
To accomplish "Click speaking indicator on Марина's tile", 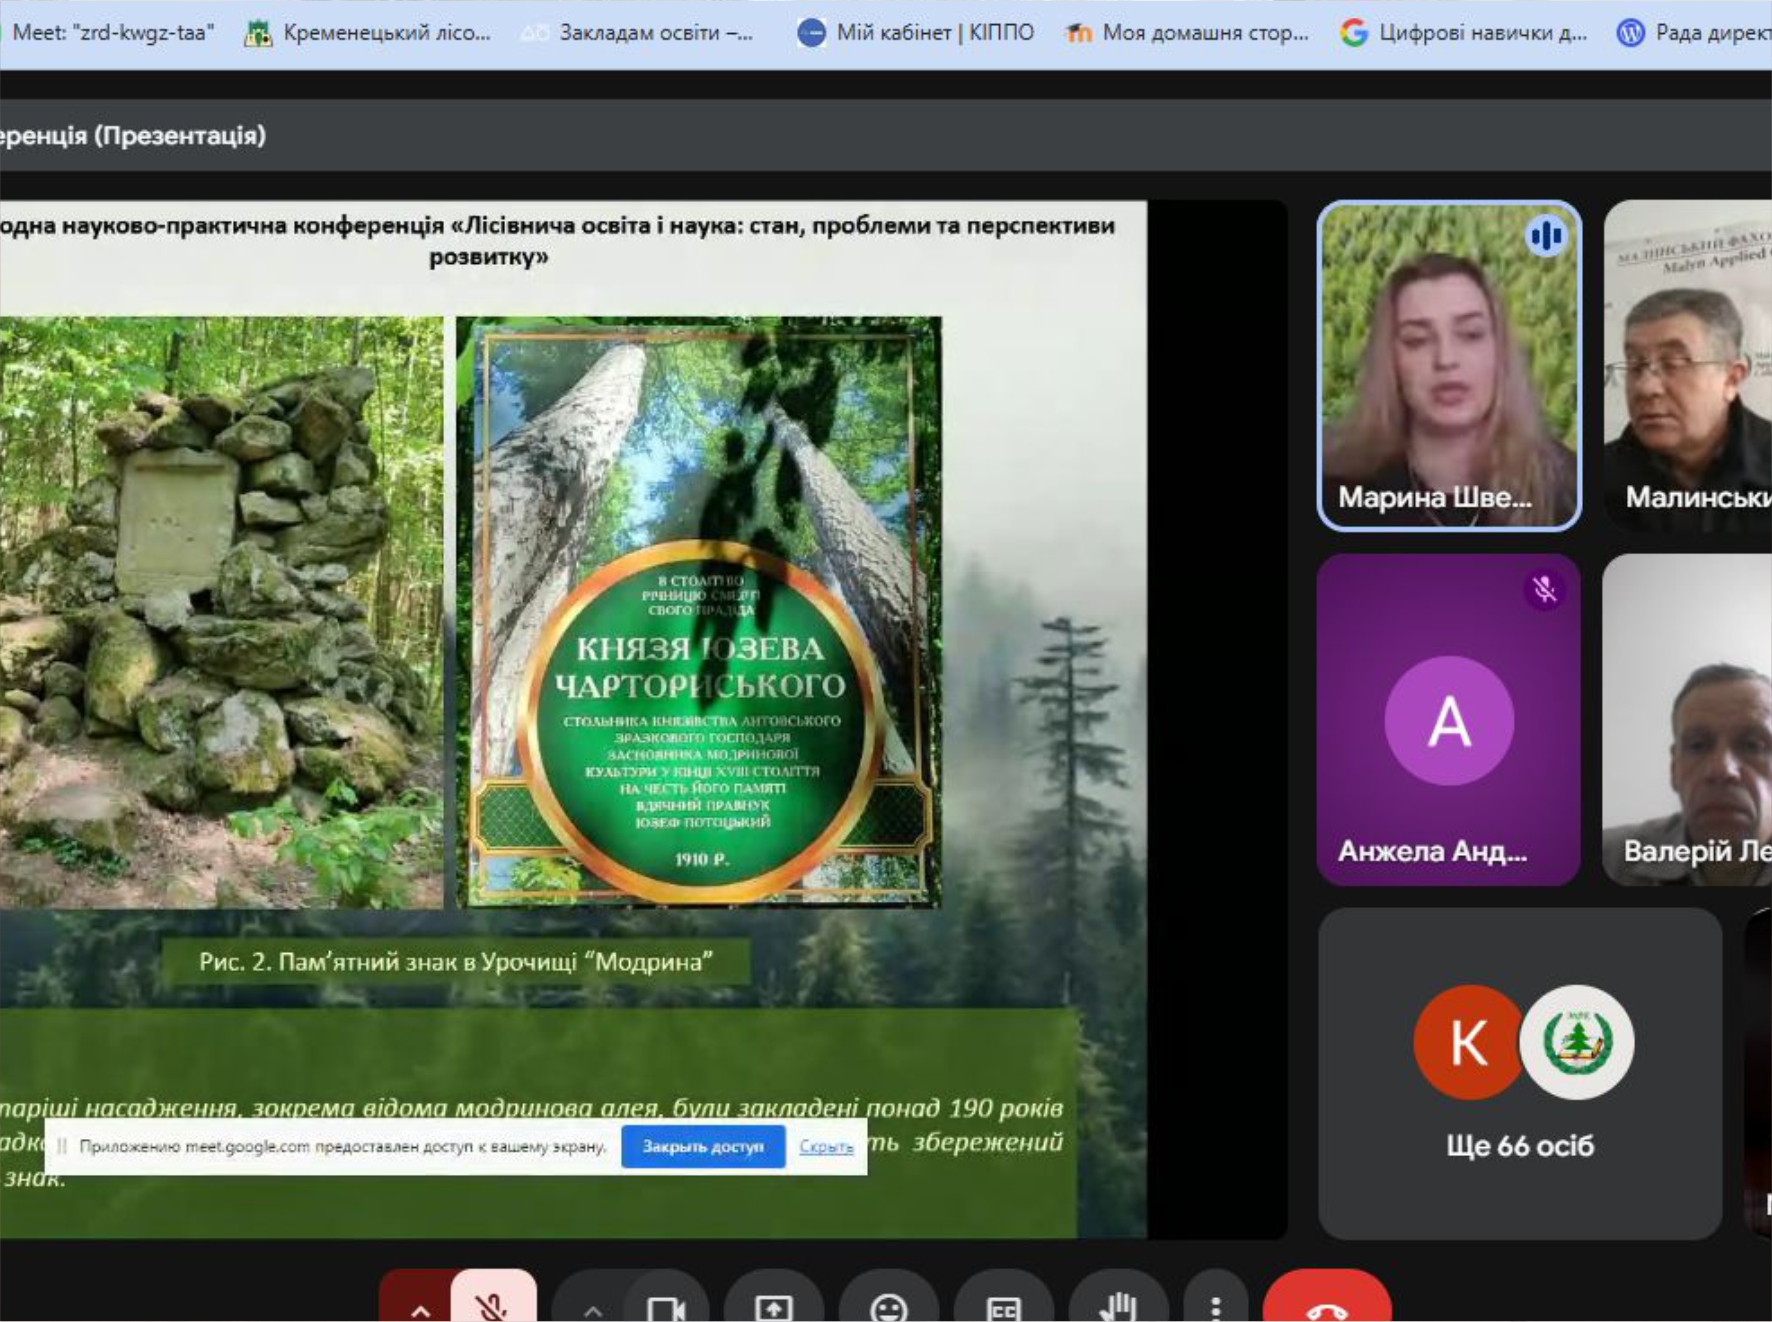I will coord(1545,236).
